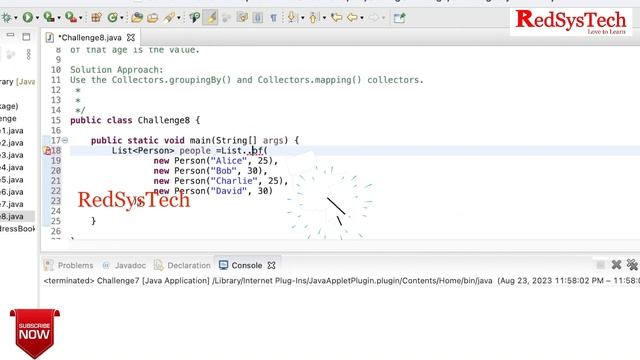
Task: Click the Debug bug icon in toolbar
Action: pos(7,18)
